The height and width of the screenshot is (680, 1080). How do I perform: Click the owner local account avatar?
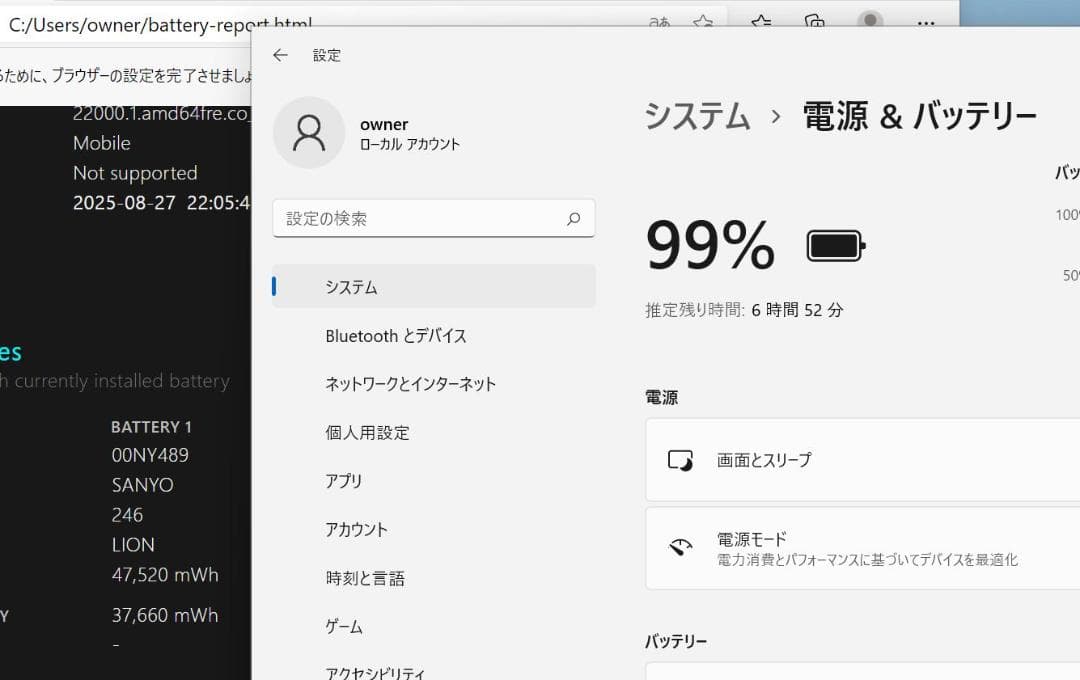tap(309, 133)
